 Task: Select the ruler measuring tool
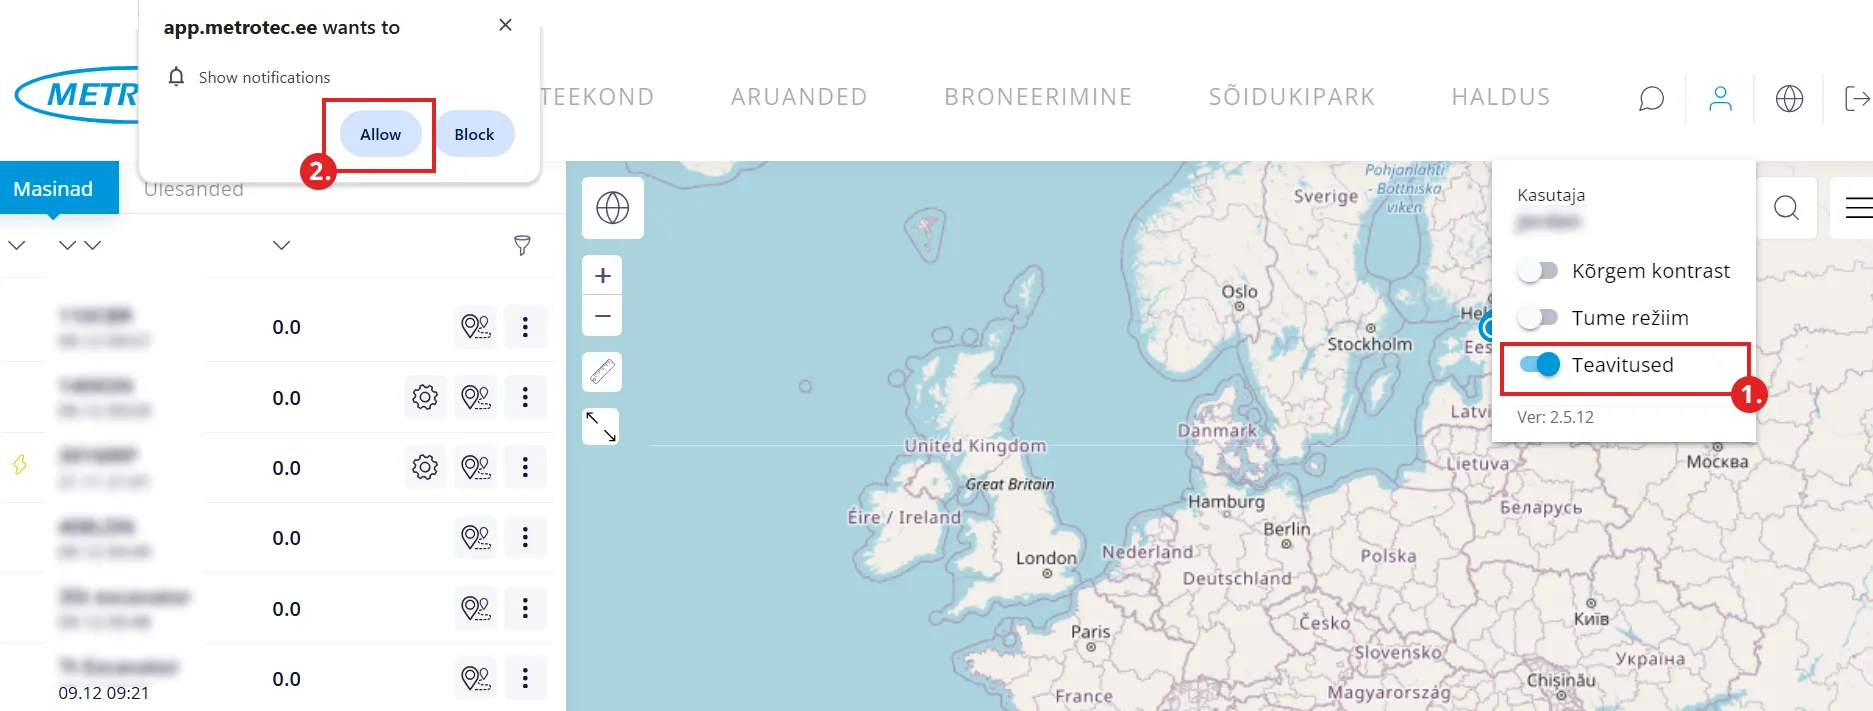tap(602, 372)
